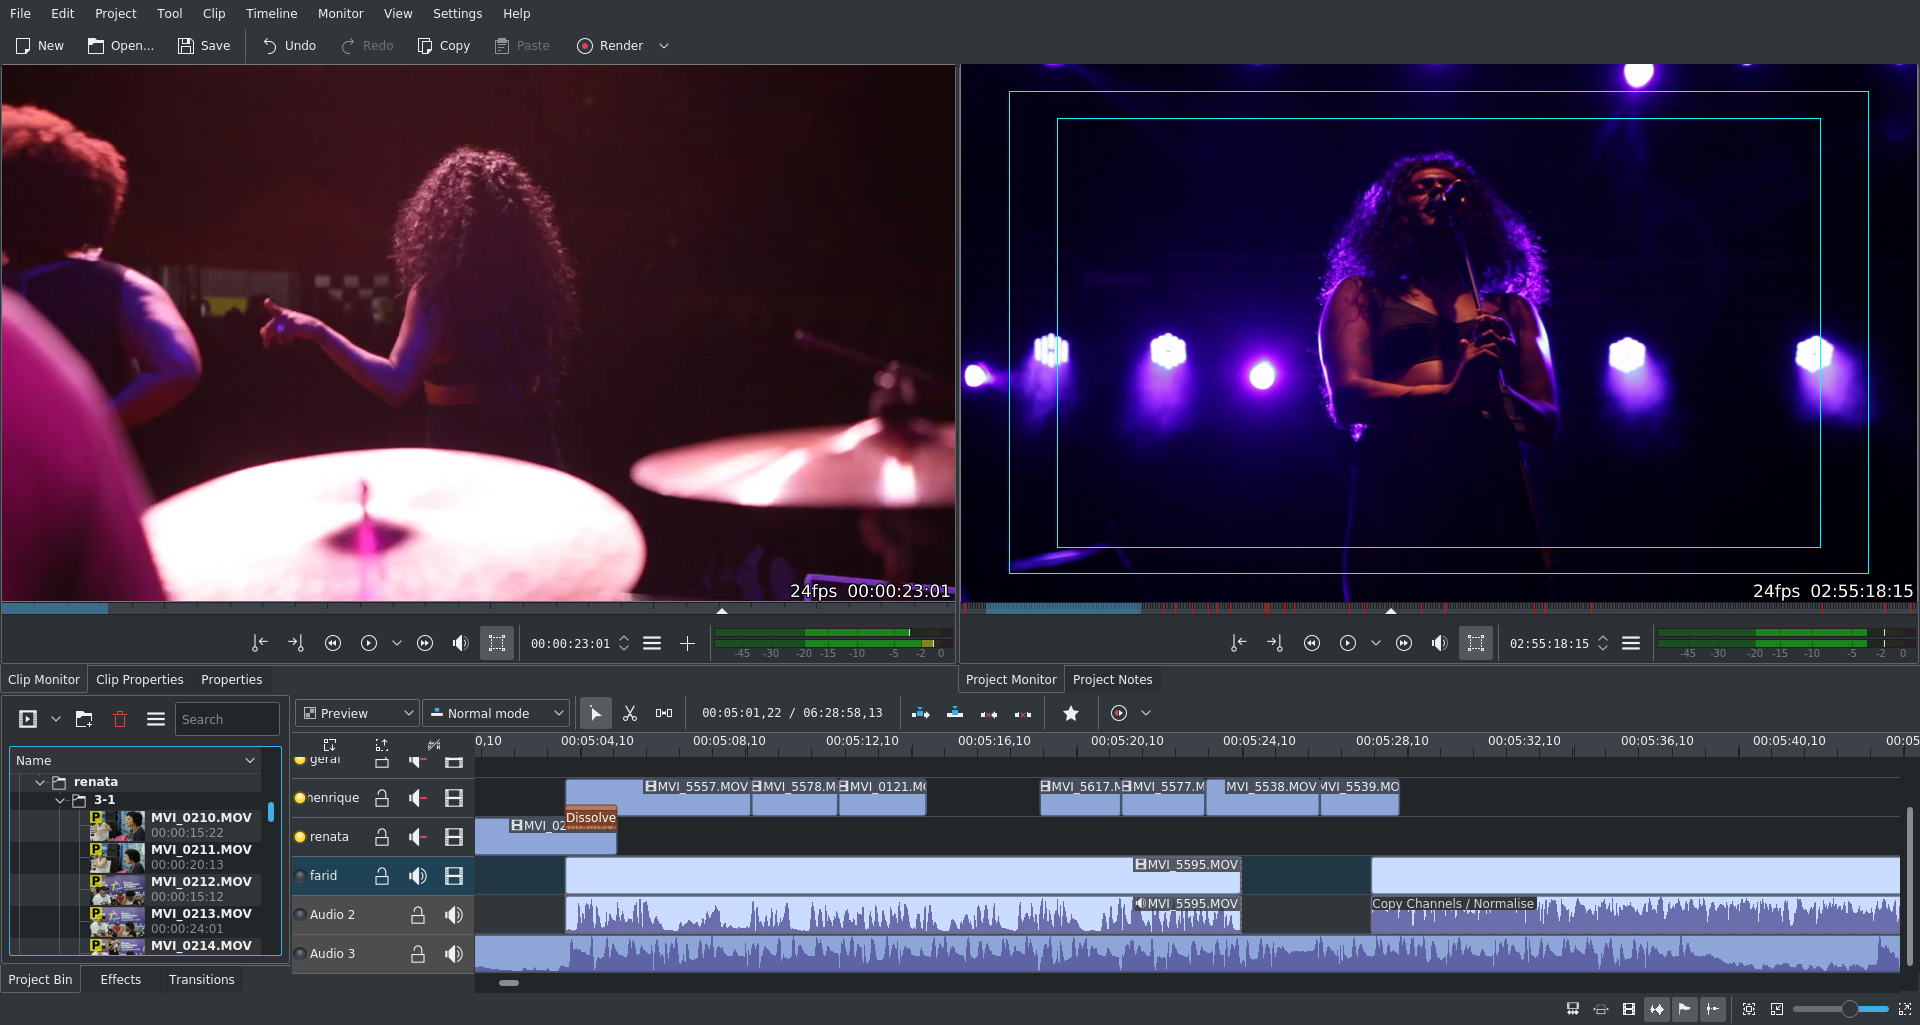Open the Effects panel at the bottom
Image resolution: width=1920 pixels, height=1025 pixels.
click(x=120, y=979)
